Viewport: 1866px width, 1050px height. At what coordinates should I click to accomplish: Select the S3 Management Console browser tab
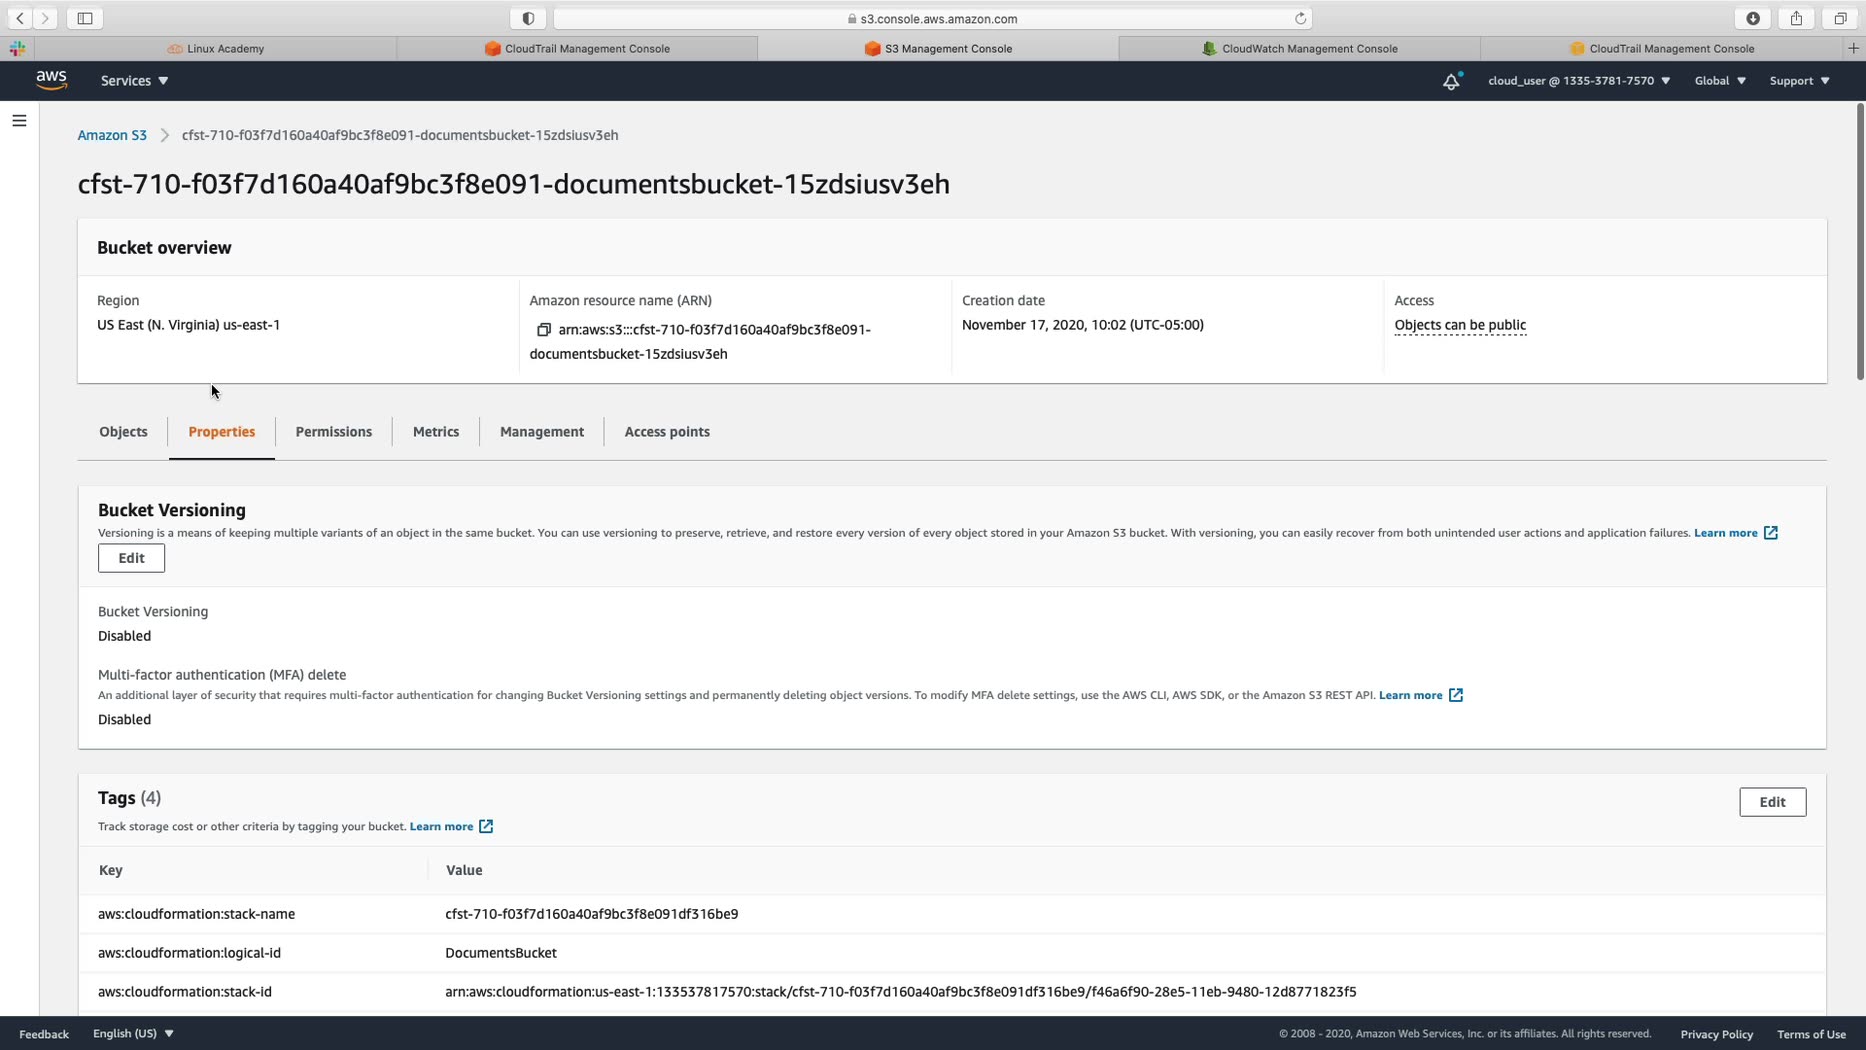938,48
